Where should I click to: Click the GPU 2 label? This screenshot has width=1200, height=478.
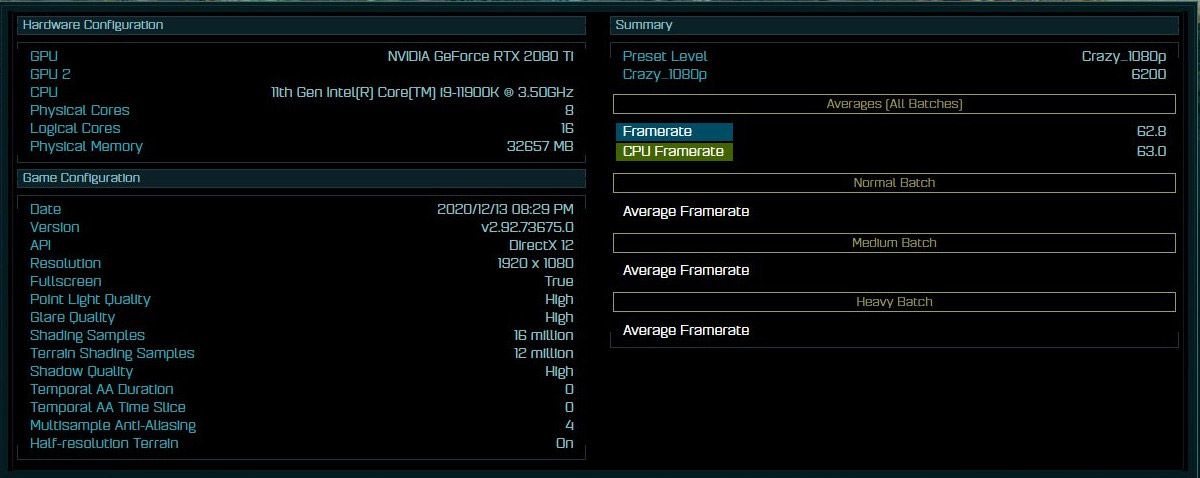50,74
